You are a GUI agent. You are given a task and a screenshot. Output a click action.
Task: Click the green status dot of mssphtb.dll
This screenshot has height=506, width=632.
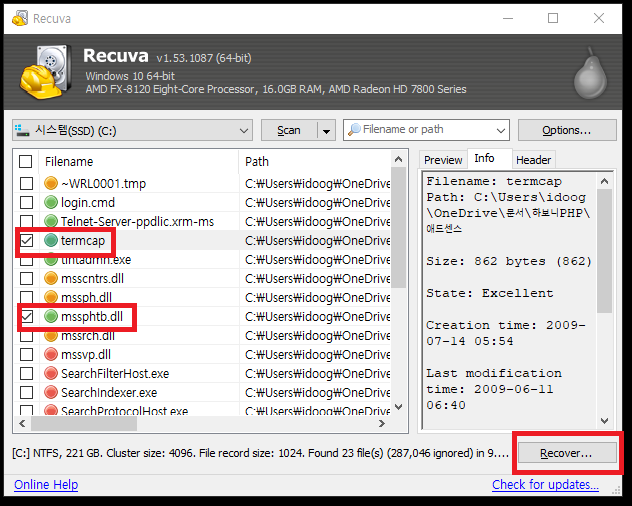[51, 317]
